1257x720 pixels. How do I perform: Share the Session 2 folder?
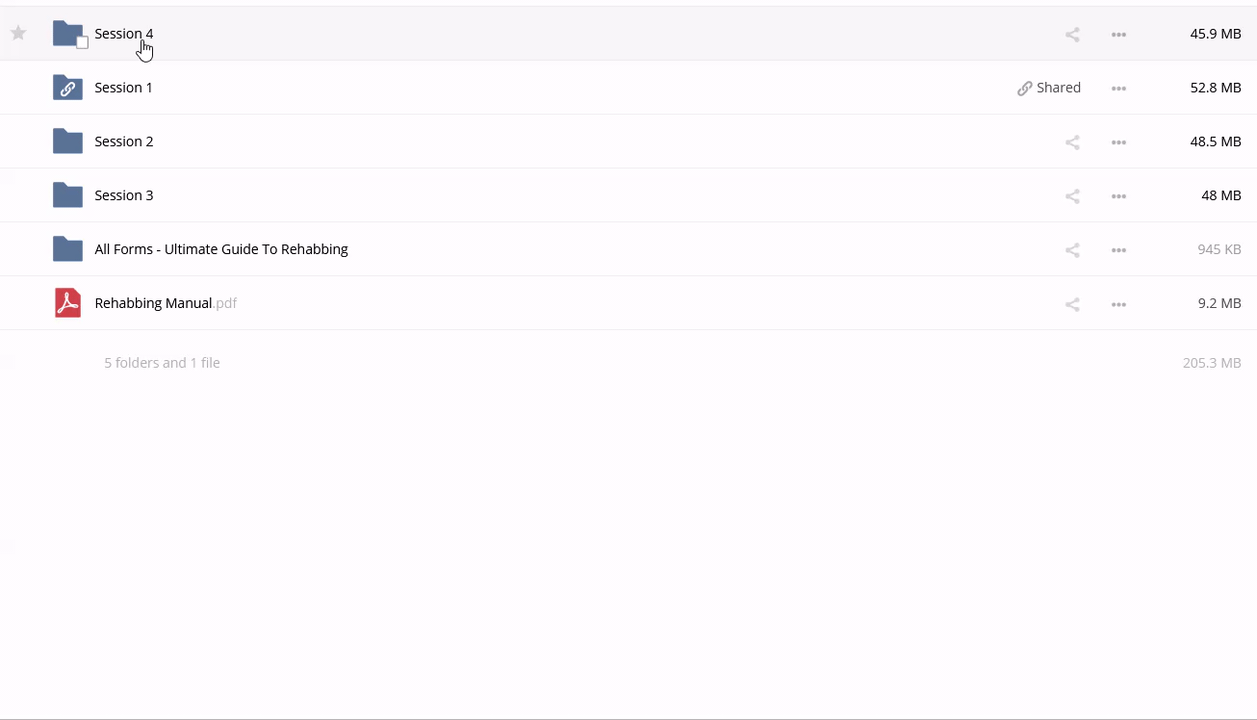click(1072, 143)
